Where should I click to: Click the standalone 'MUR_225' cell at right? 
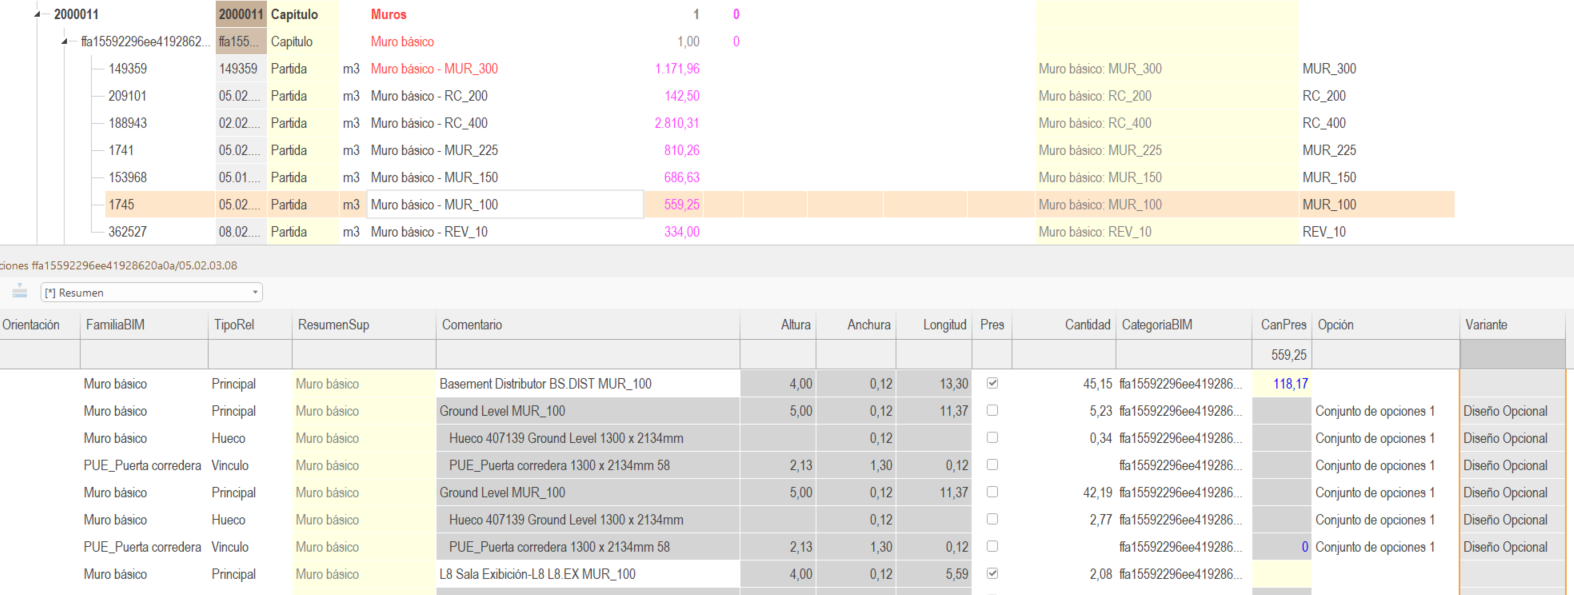point(1329,150)
